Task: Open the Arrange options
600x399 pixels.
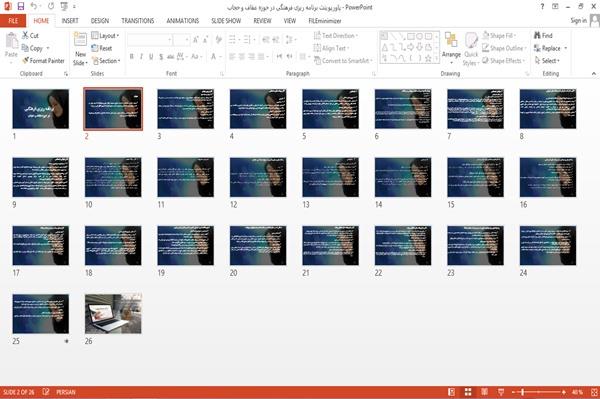Action: (x=451, y=48)
